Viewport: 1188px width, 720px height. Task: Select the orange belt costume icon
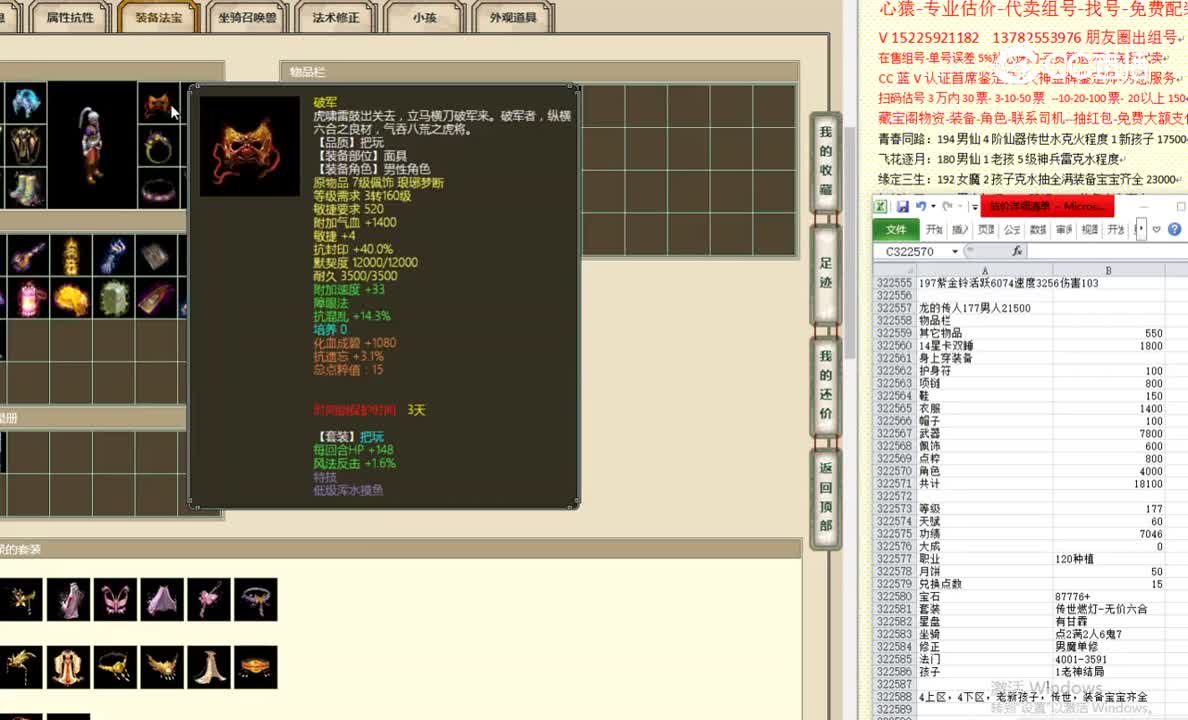click(256, 667)
